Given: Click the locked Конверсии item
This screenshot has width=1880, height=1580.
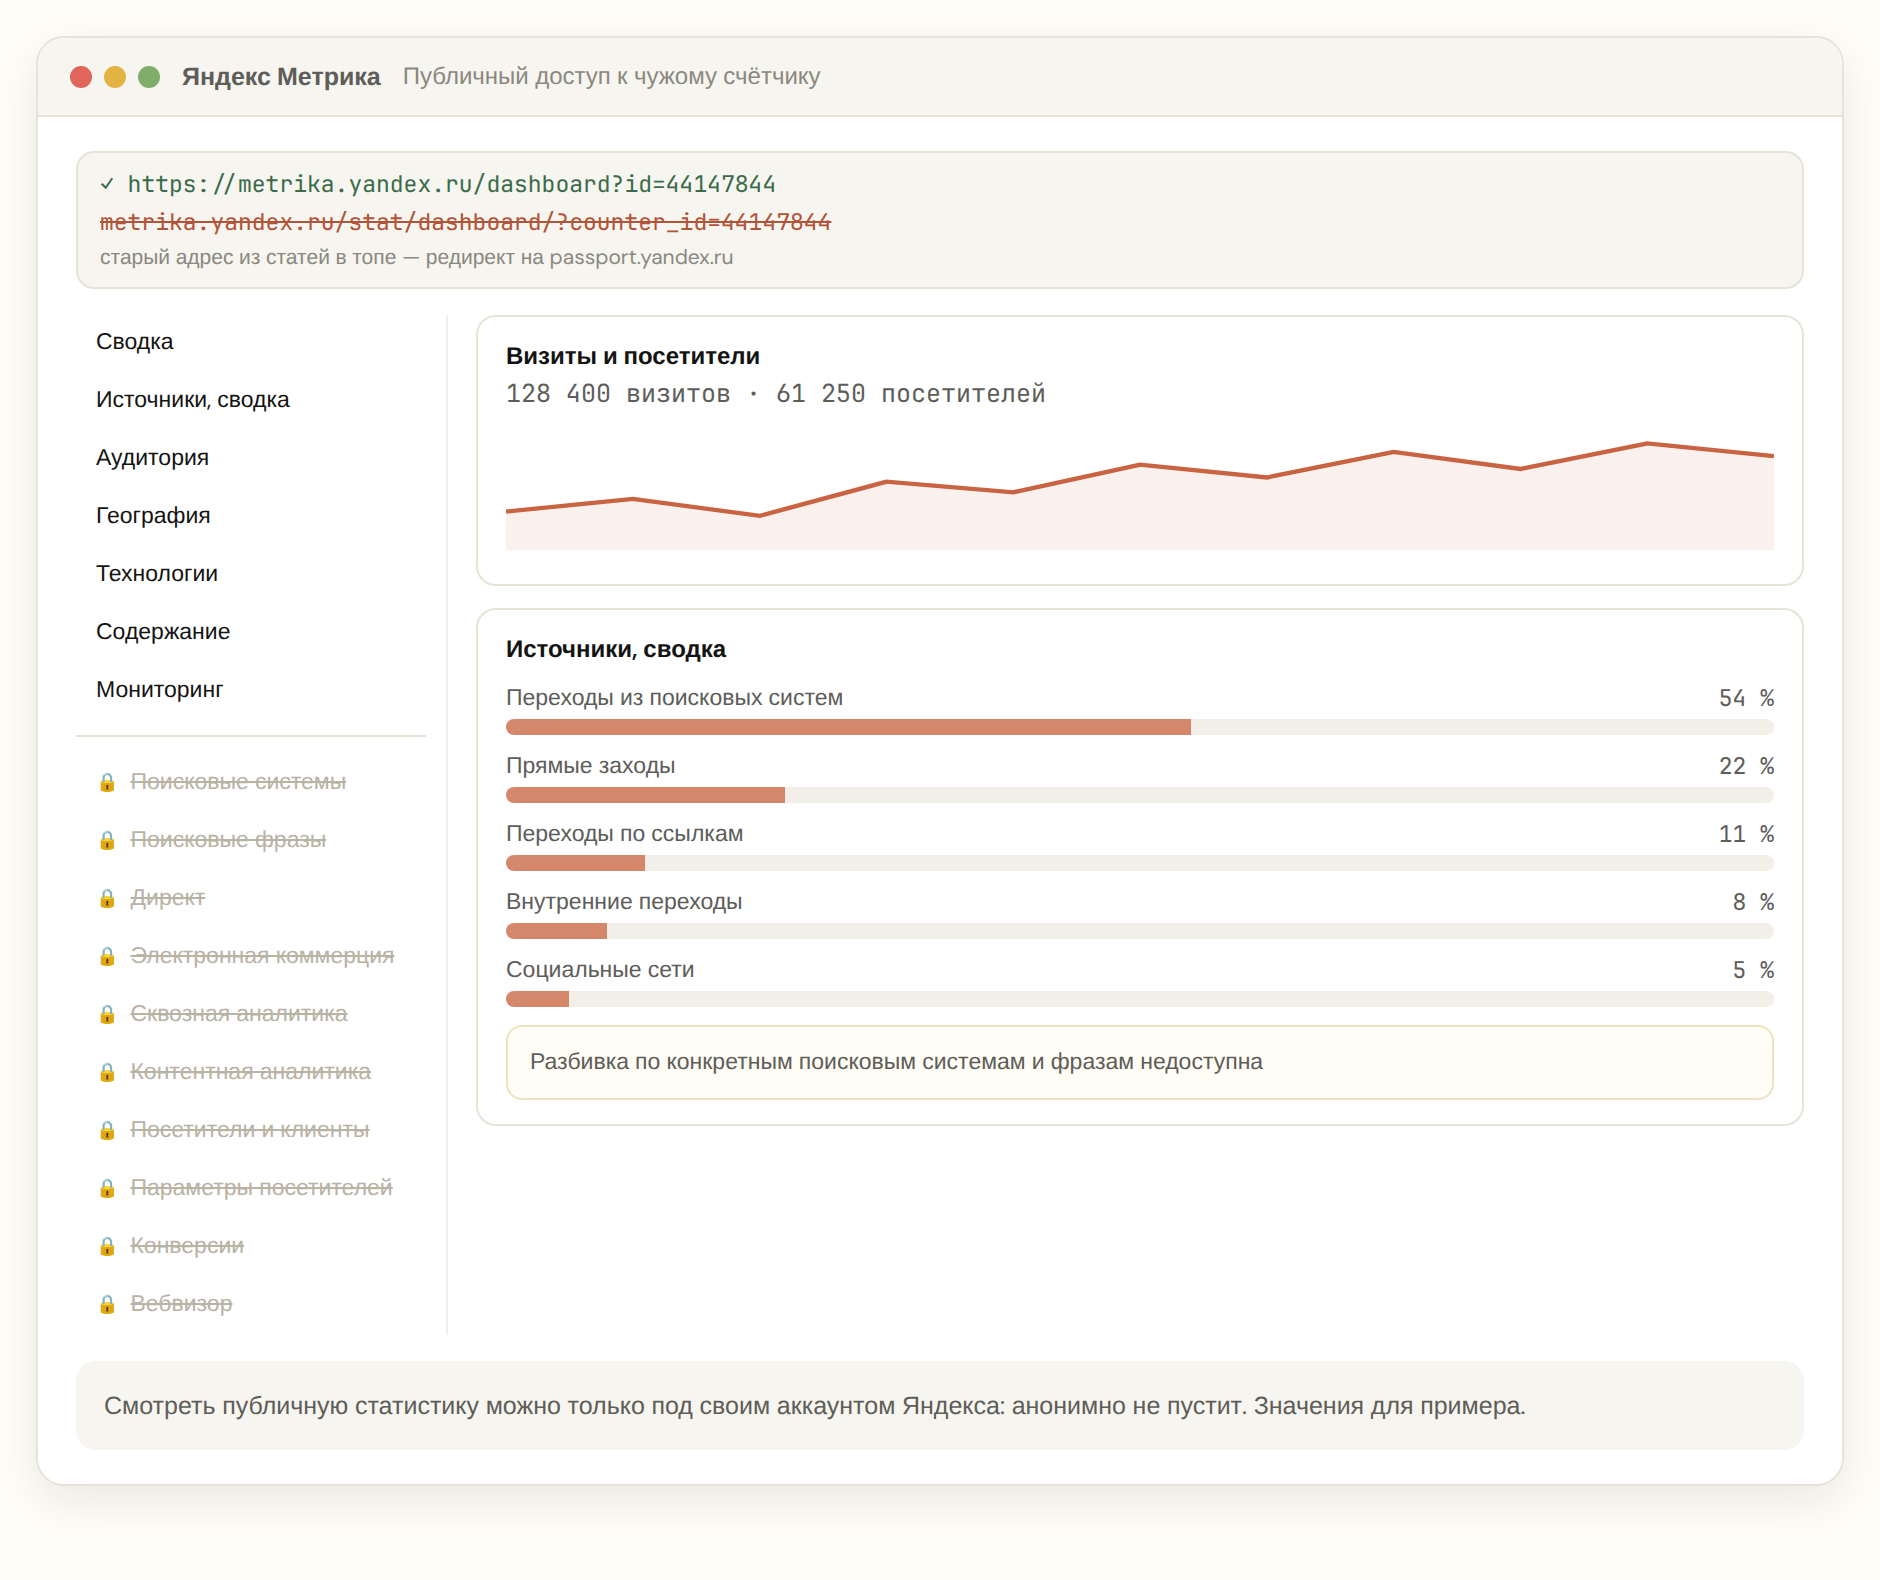Looking at the screenshot, I should [x=187, y=1246].
